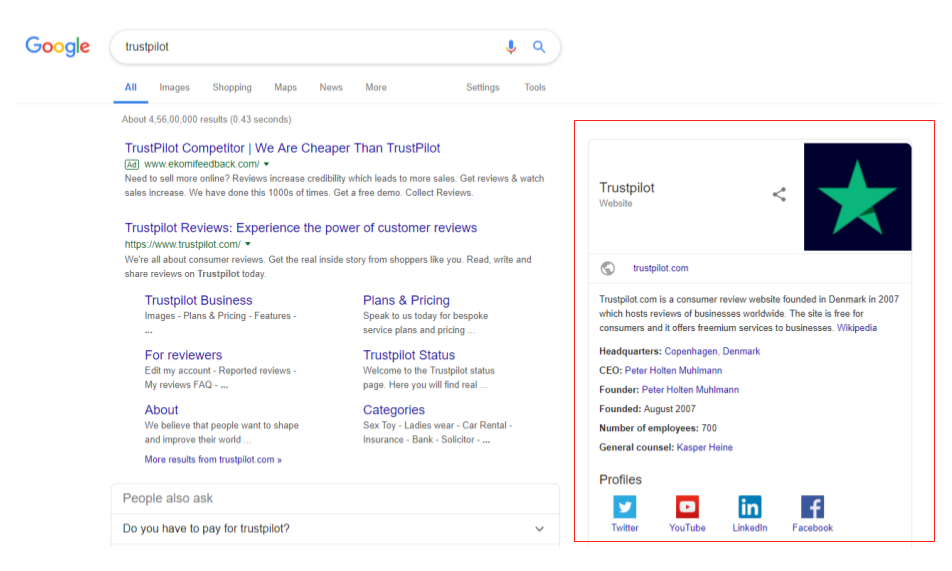Click the 'Founded: August 2007' text
This screenshot has height=571, width=952.
point(647,409)
